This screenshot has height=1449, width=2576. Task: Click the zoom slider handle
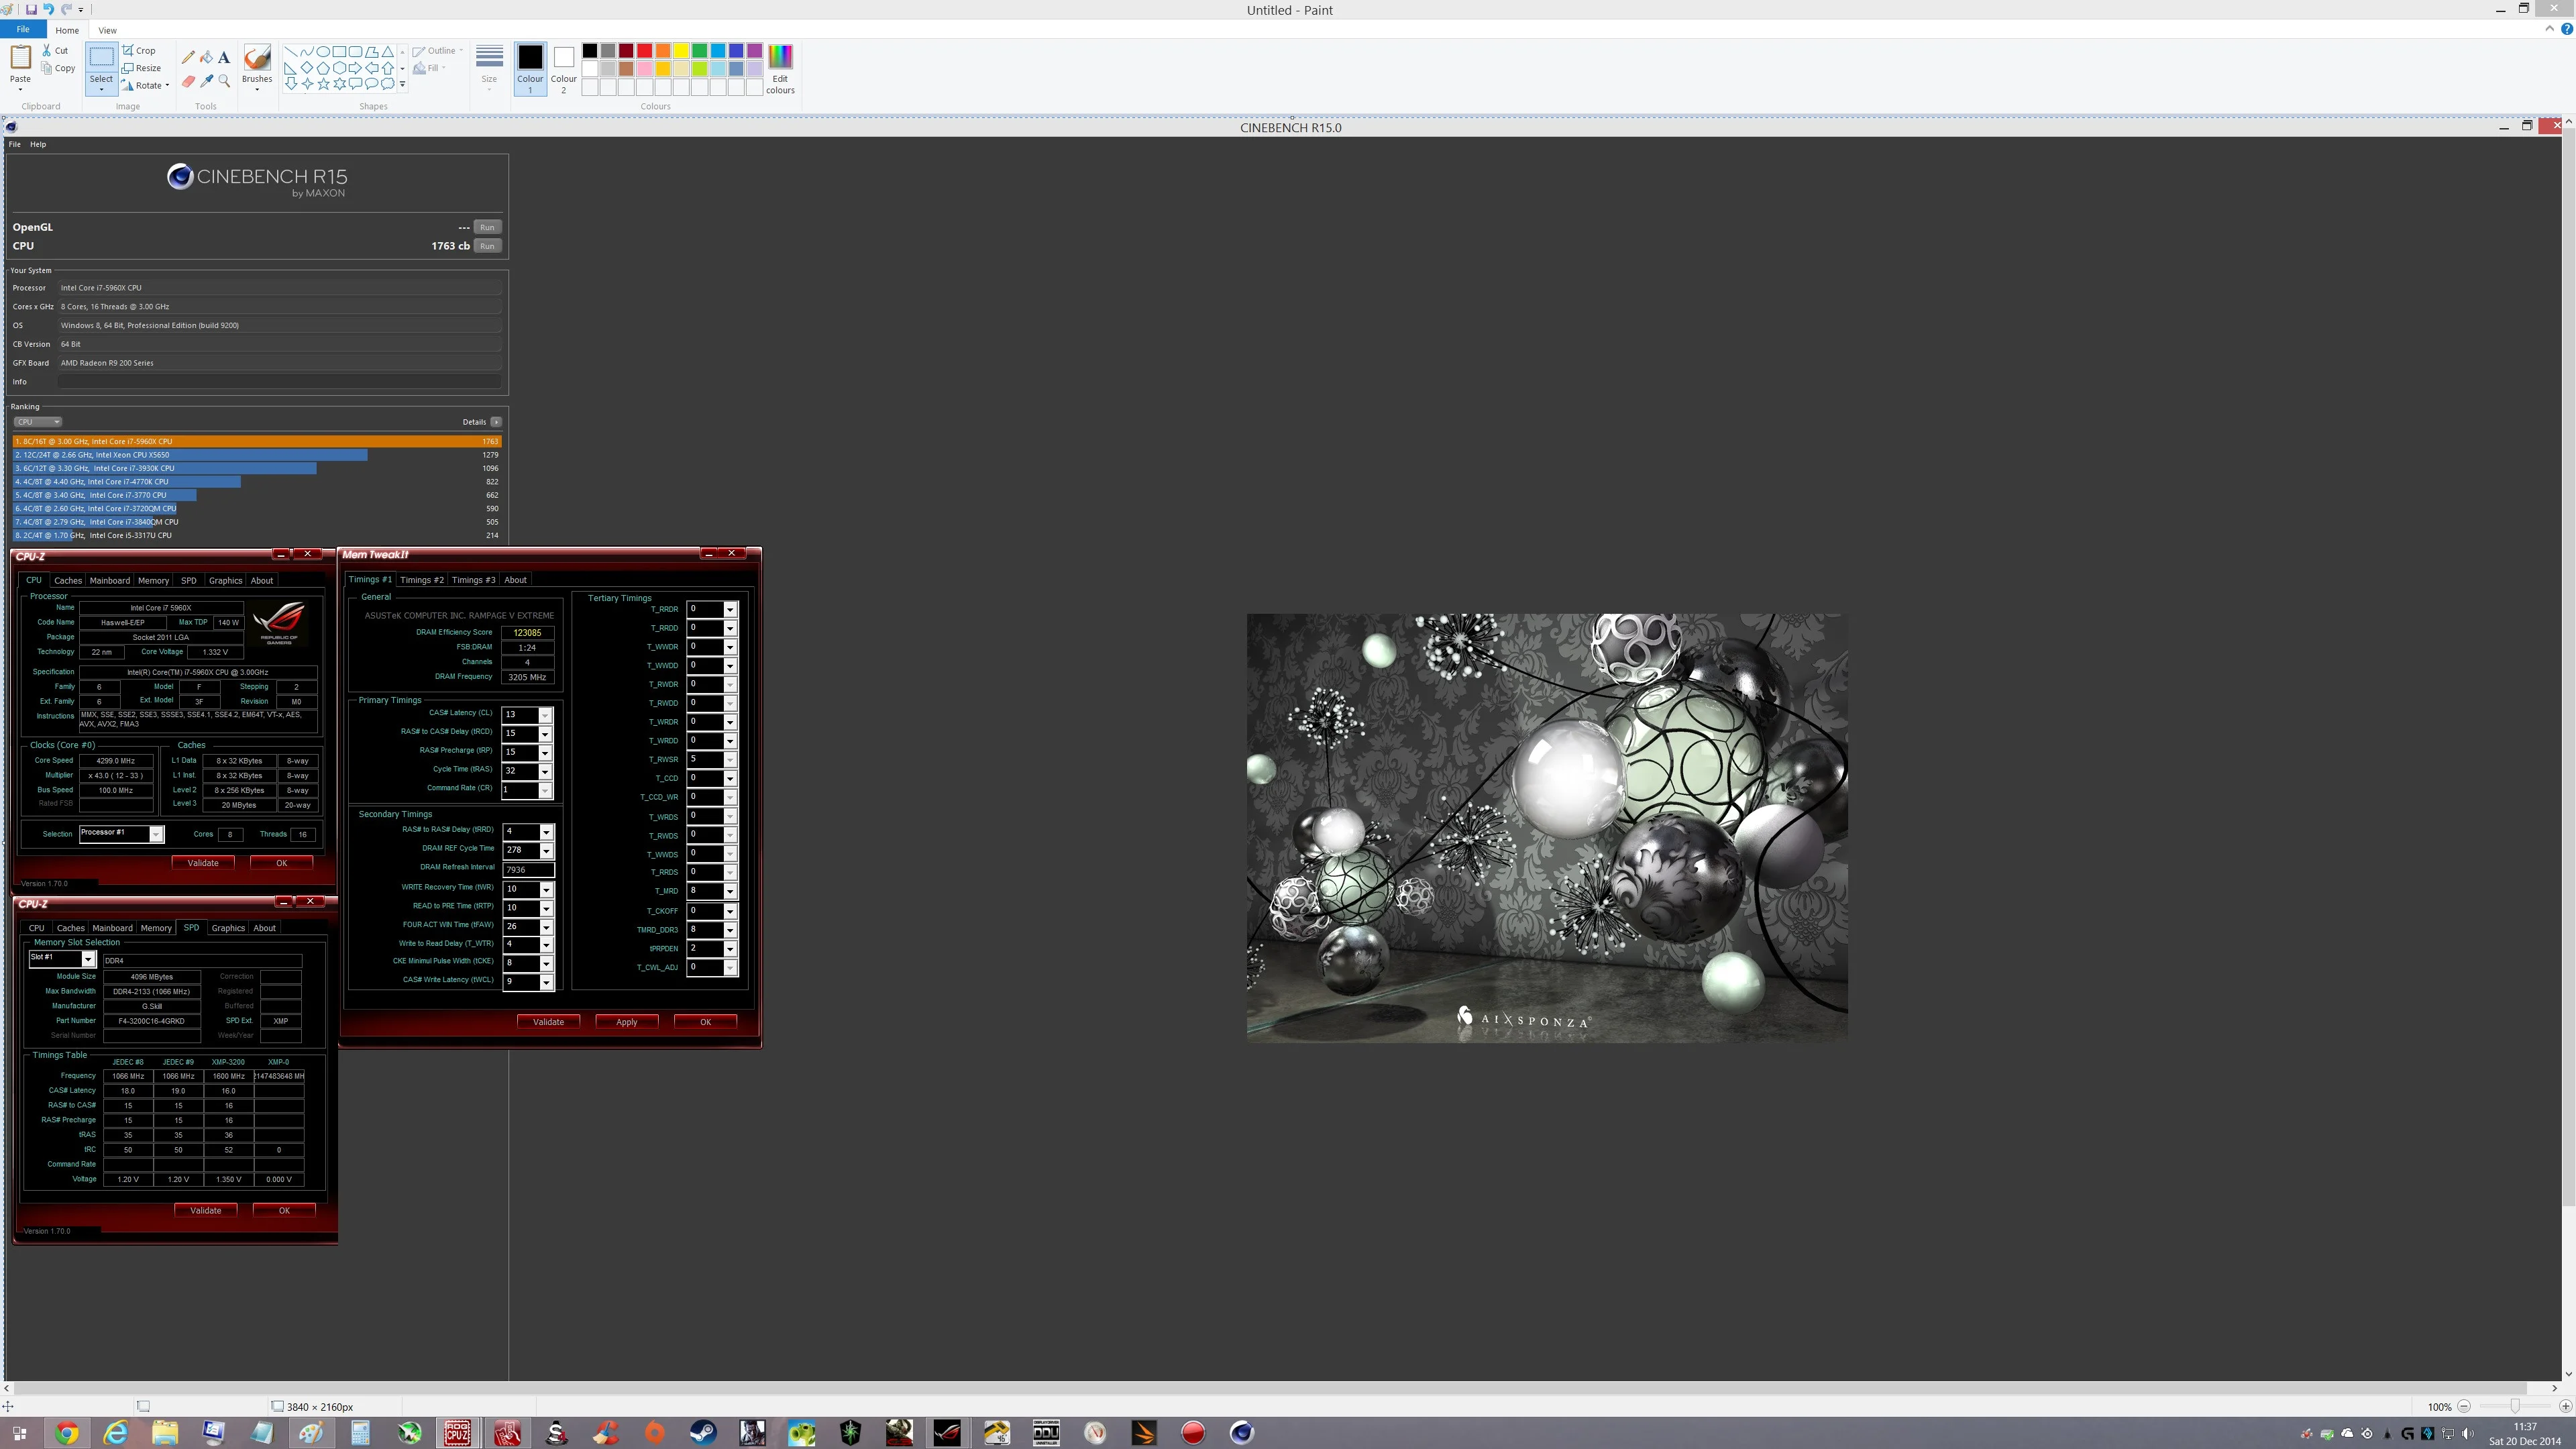(x=2515, y=1406)
